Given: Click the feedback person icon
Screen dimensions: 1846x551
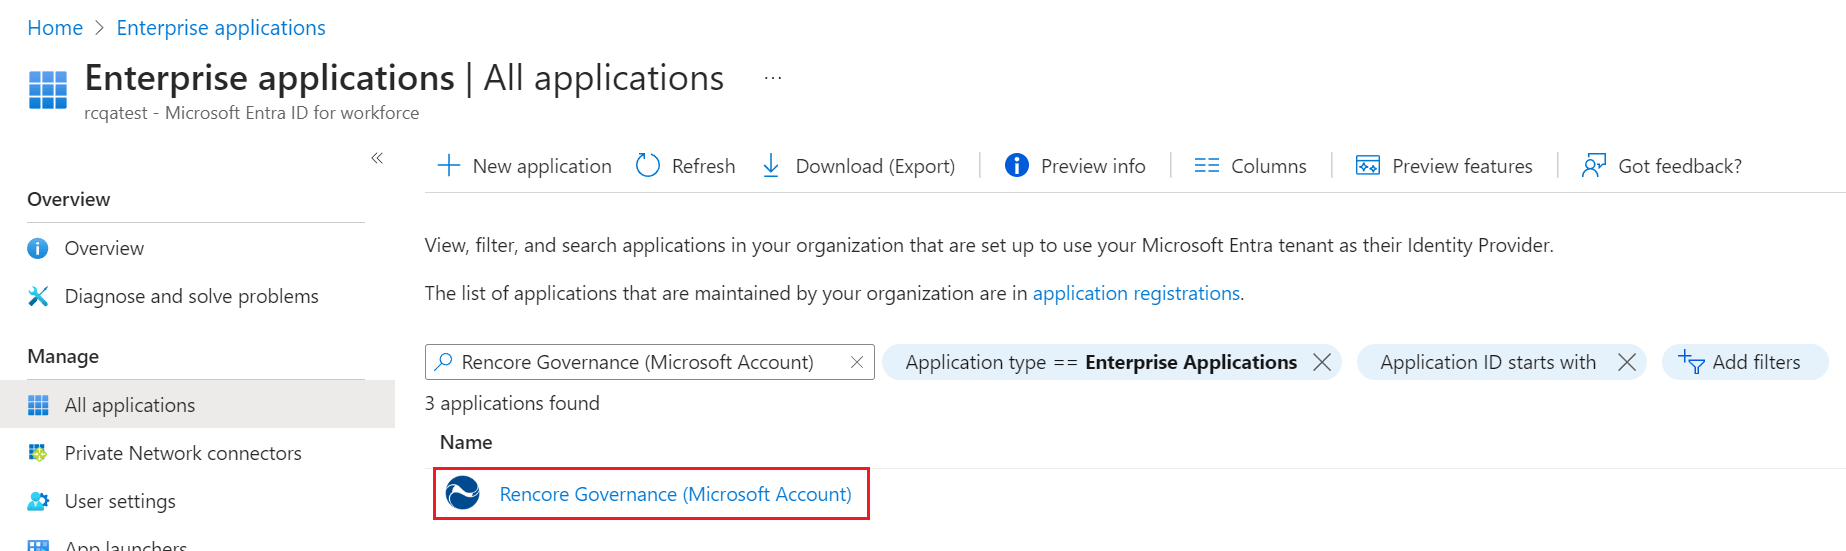Looking at the screenshot, I should click(x=1594, y=165).
